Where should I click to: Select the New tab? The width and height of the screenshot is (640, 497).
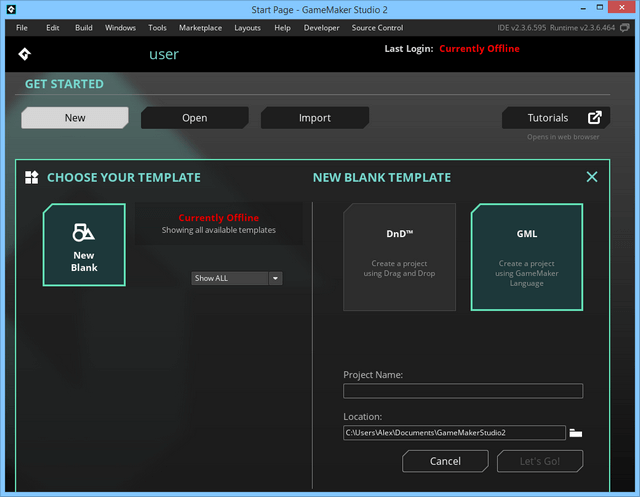click(75, 118)
